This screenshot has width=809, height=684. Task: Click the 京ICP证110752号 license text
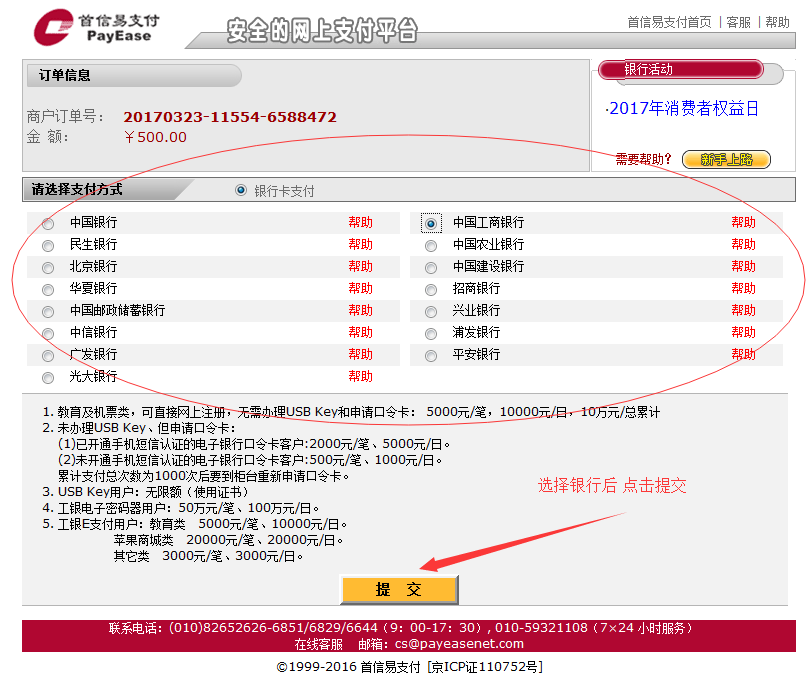click(x=485, y=667)
